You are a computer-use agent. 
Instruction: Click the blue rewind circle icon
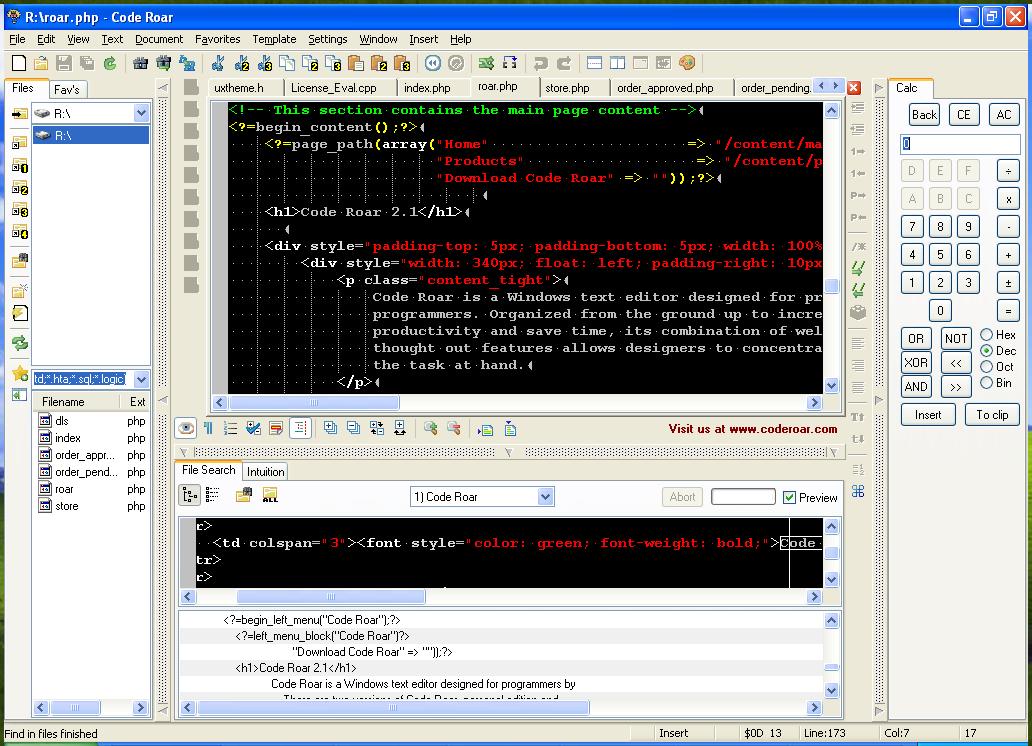click(x=432, y=63)
